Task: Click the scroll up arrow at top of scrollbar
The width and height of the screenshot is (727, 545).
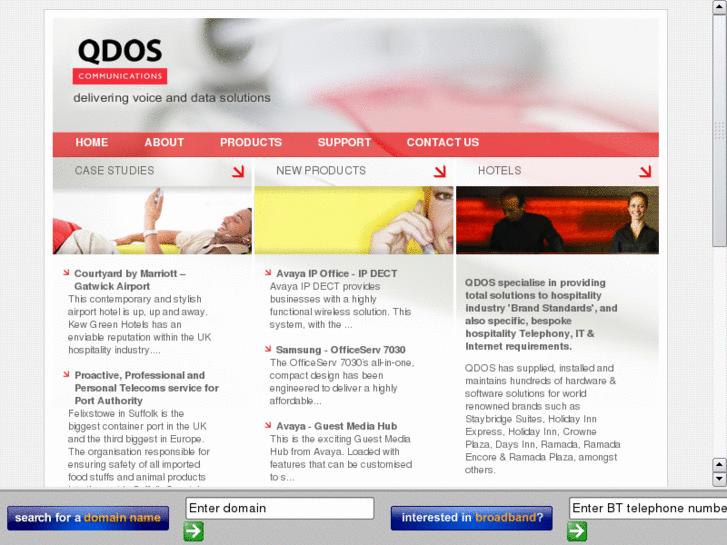Action: (x=720, y=7)
